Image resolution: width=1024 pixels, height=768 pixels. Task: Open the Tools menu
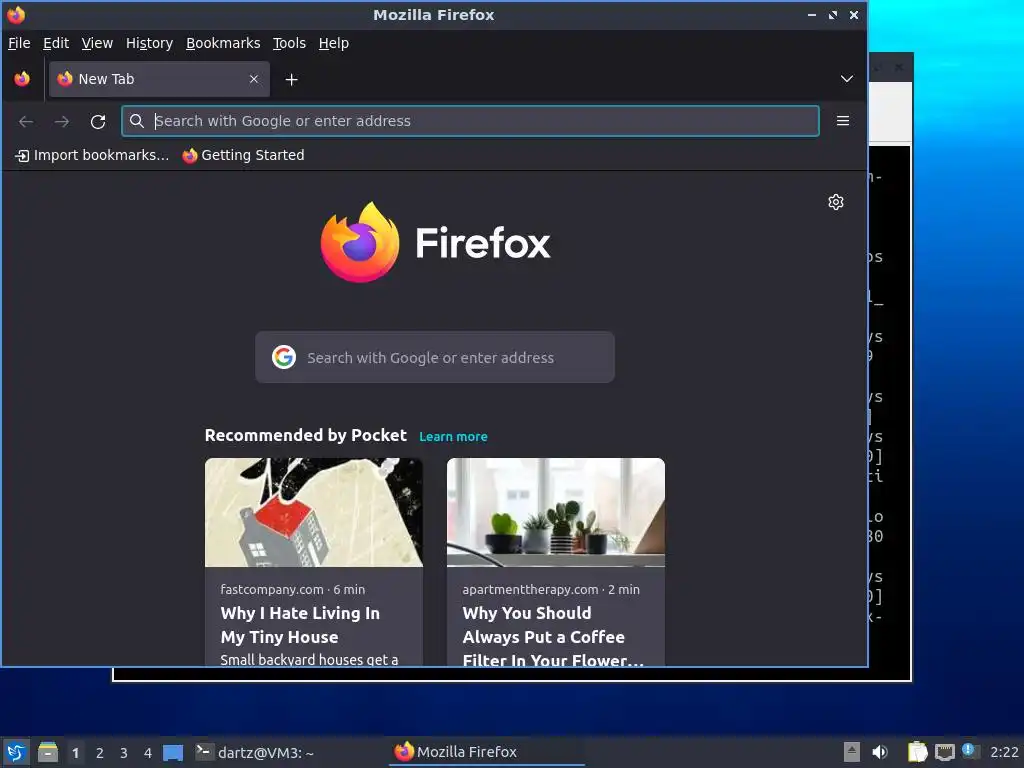pyautogui.click(x=289, y=43)
